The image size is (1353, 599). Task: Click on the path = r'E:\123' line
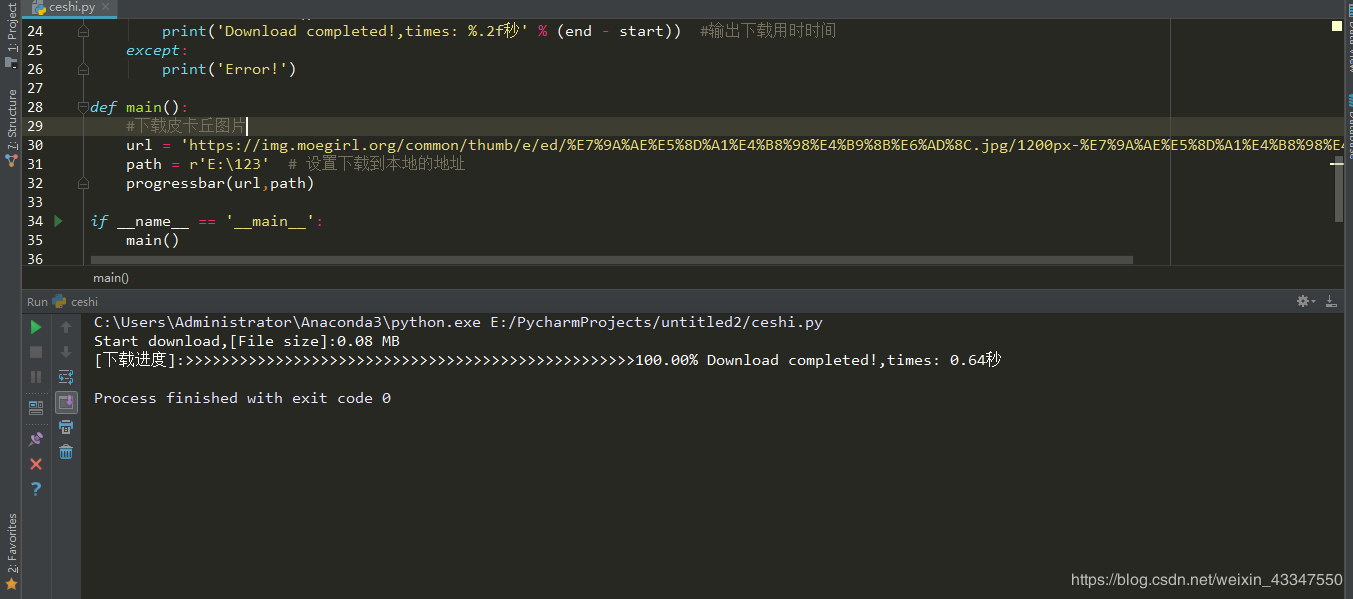click(x=197, y=164)
